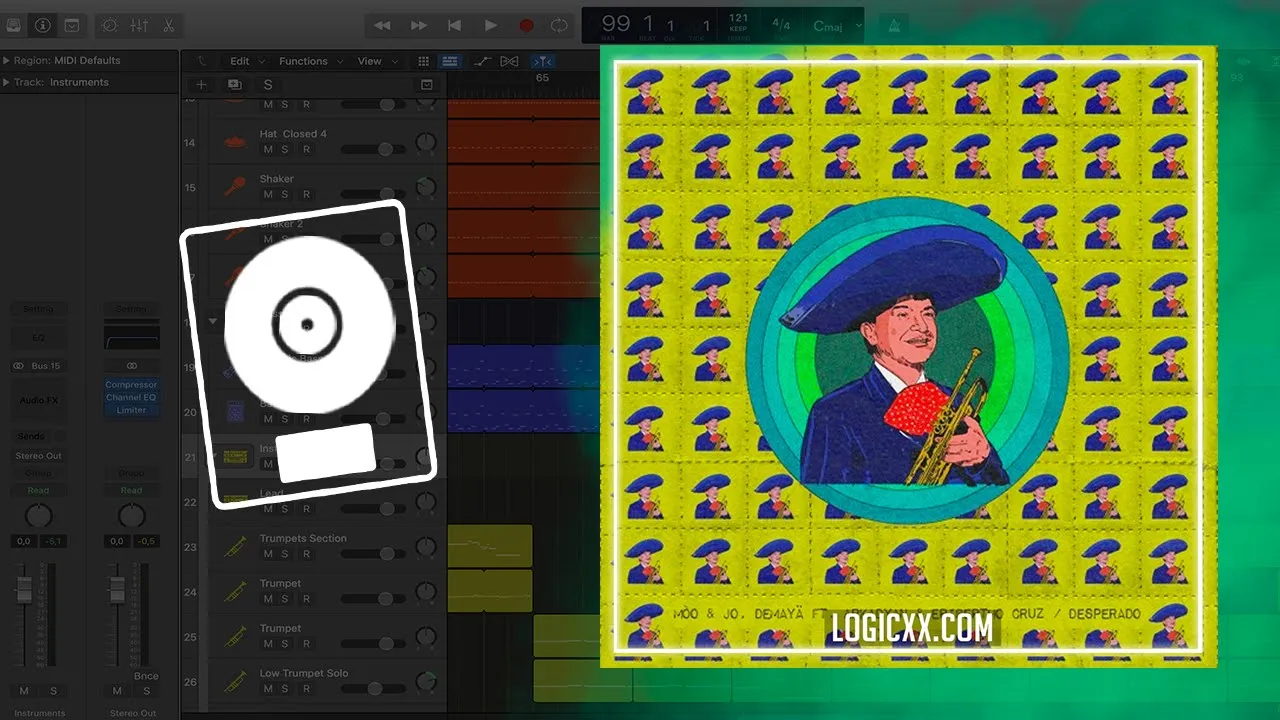Open the Mixer faders icon
Viewport: 1280px width, 720px height.
pyautogui.click(x=139, y=25)
